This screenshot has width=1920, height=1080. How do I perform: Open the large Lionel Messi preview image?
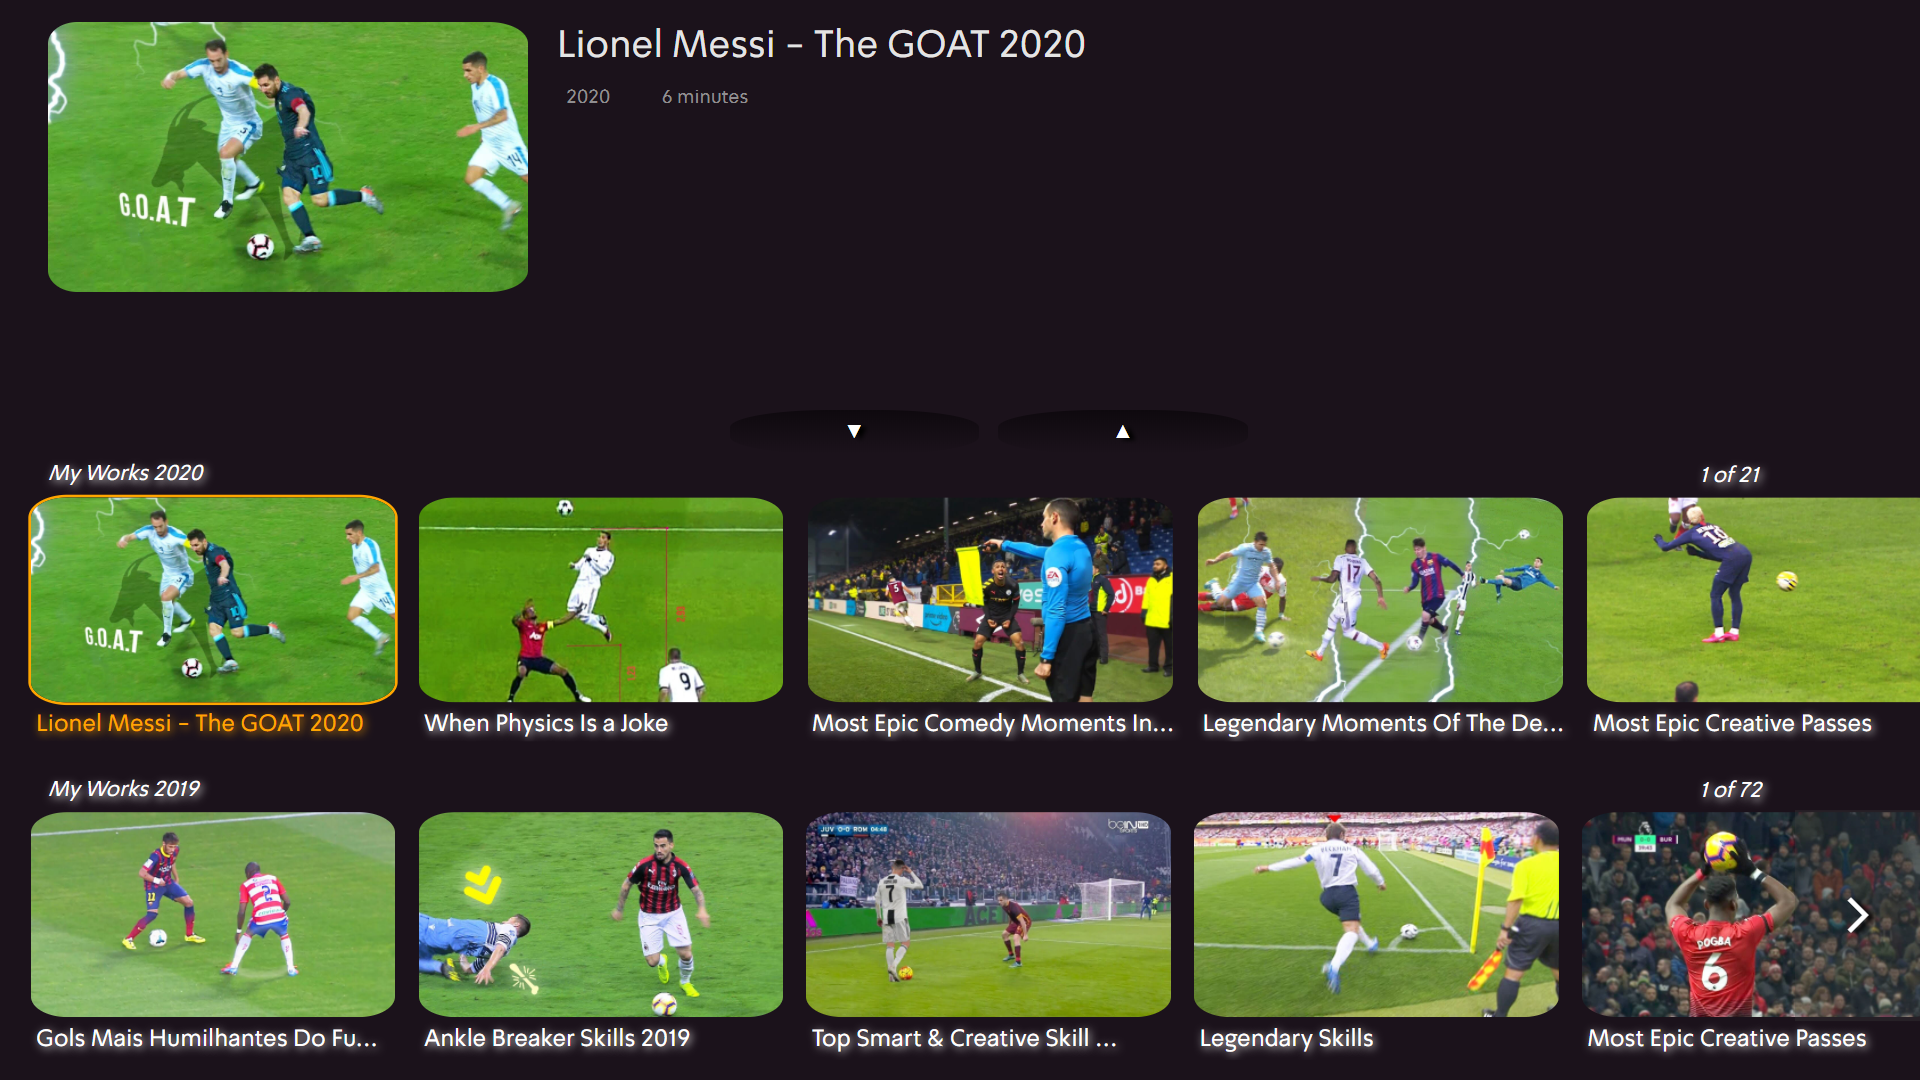click(288, 157)
